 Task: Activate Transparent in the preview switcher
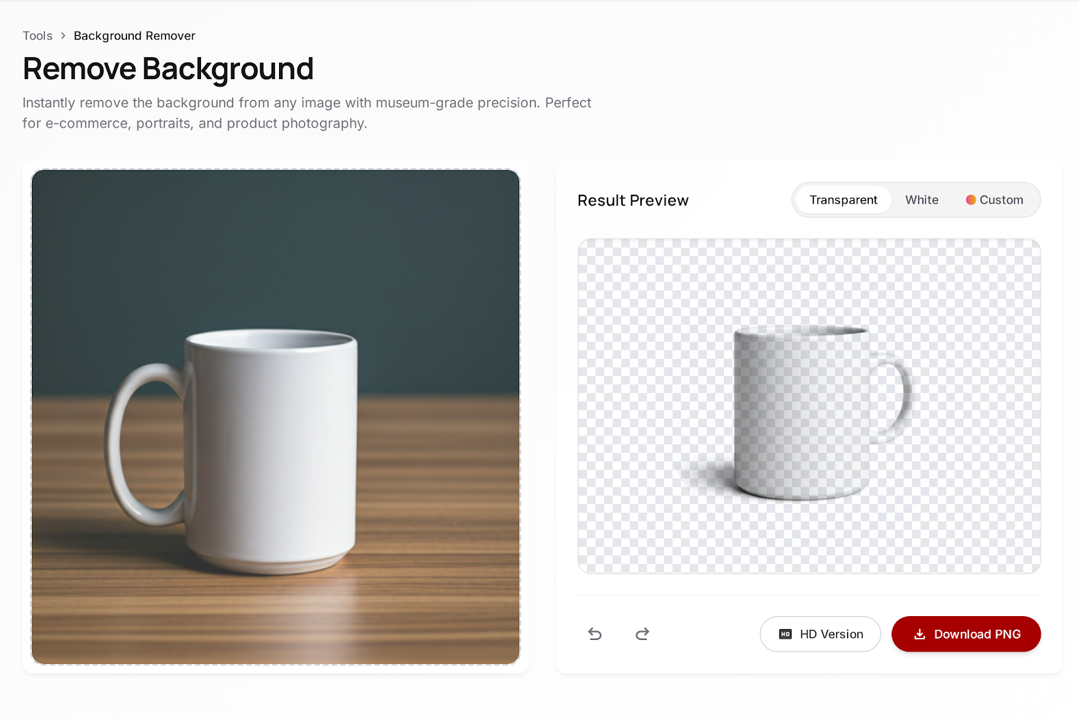click(843, 199)
